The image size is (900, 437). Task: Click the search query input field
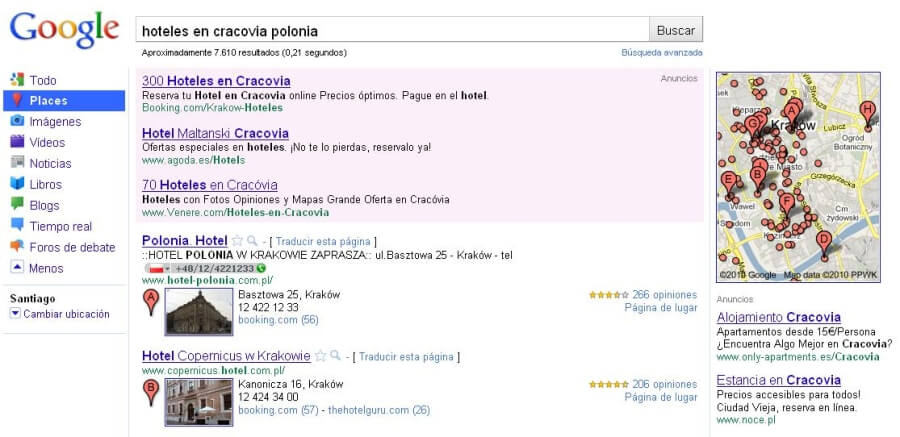coord(392,31)
